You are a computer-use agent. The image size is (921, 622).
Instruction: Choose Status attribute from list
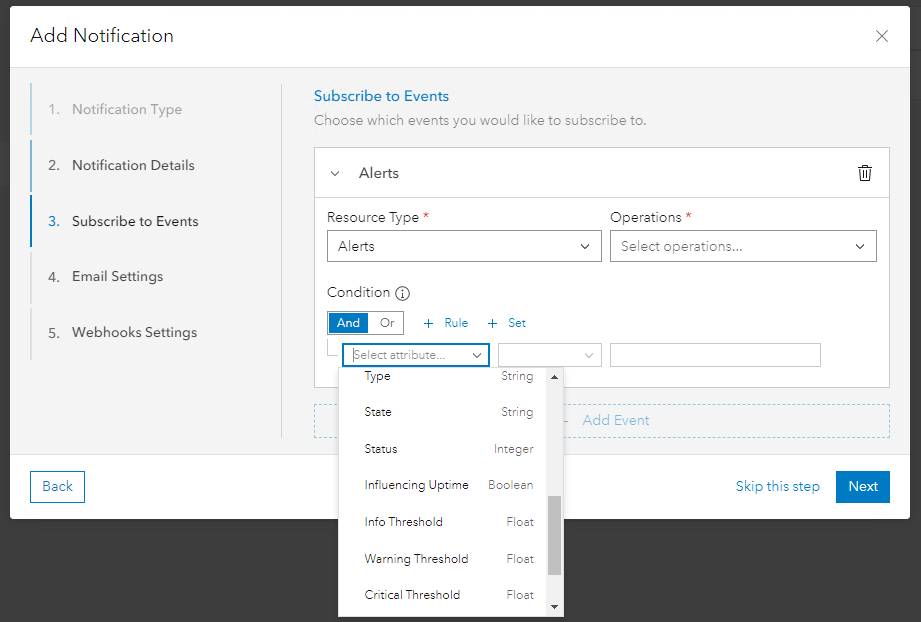coord(381,449)
